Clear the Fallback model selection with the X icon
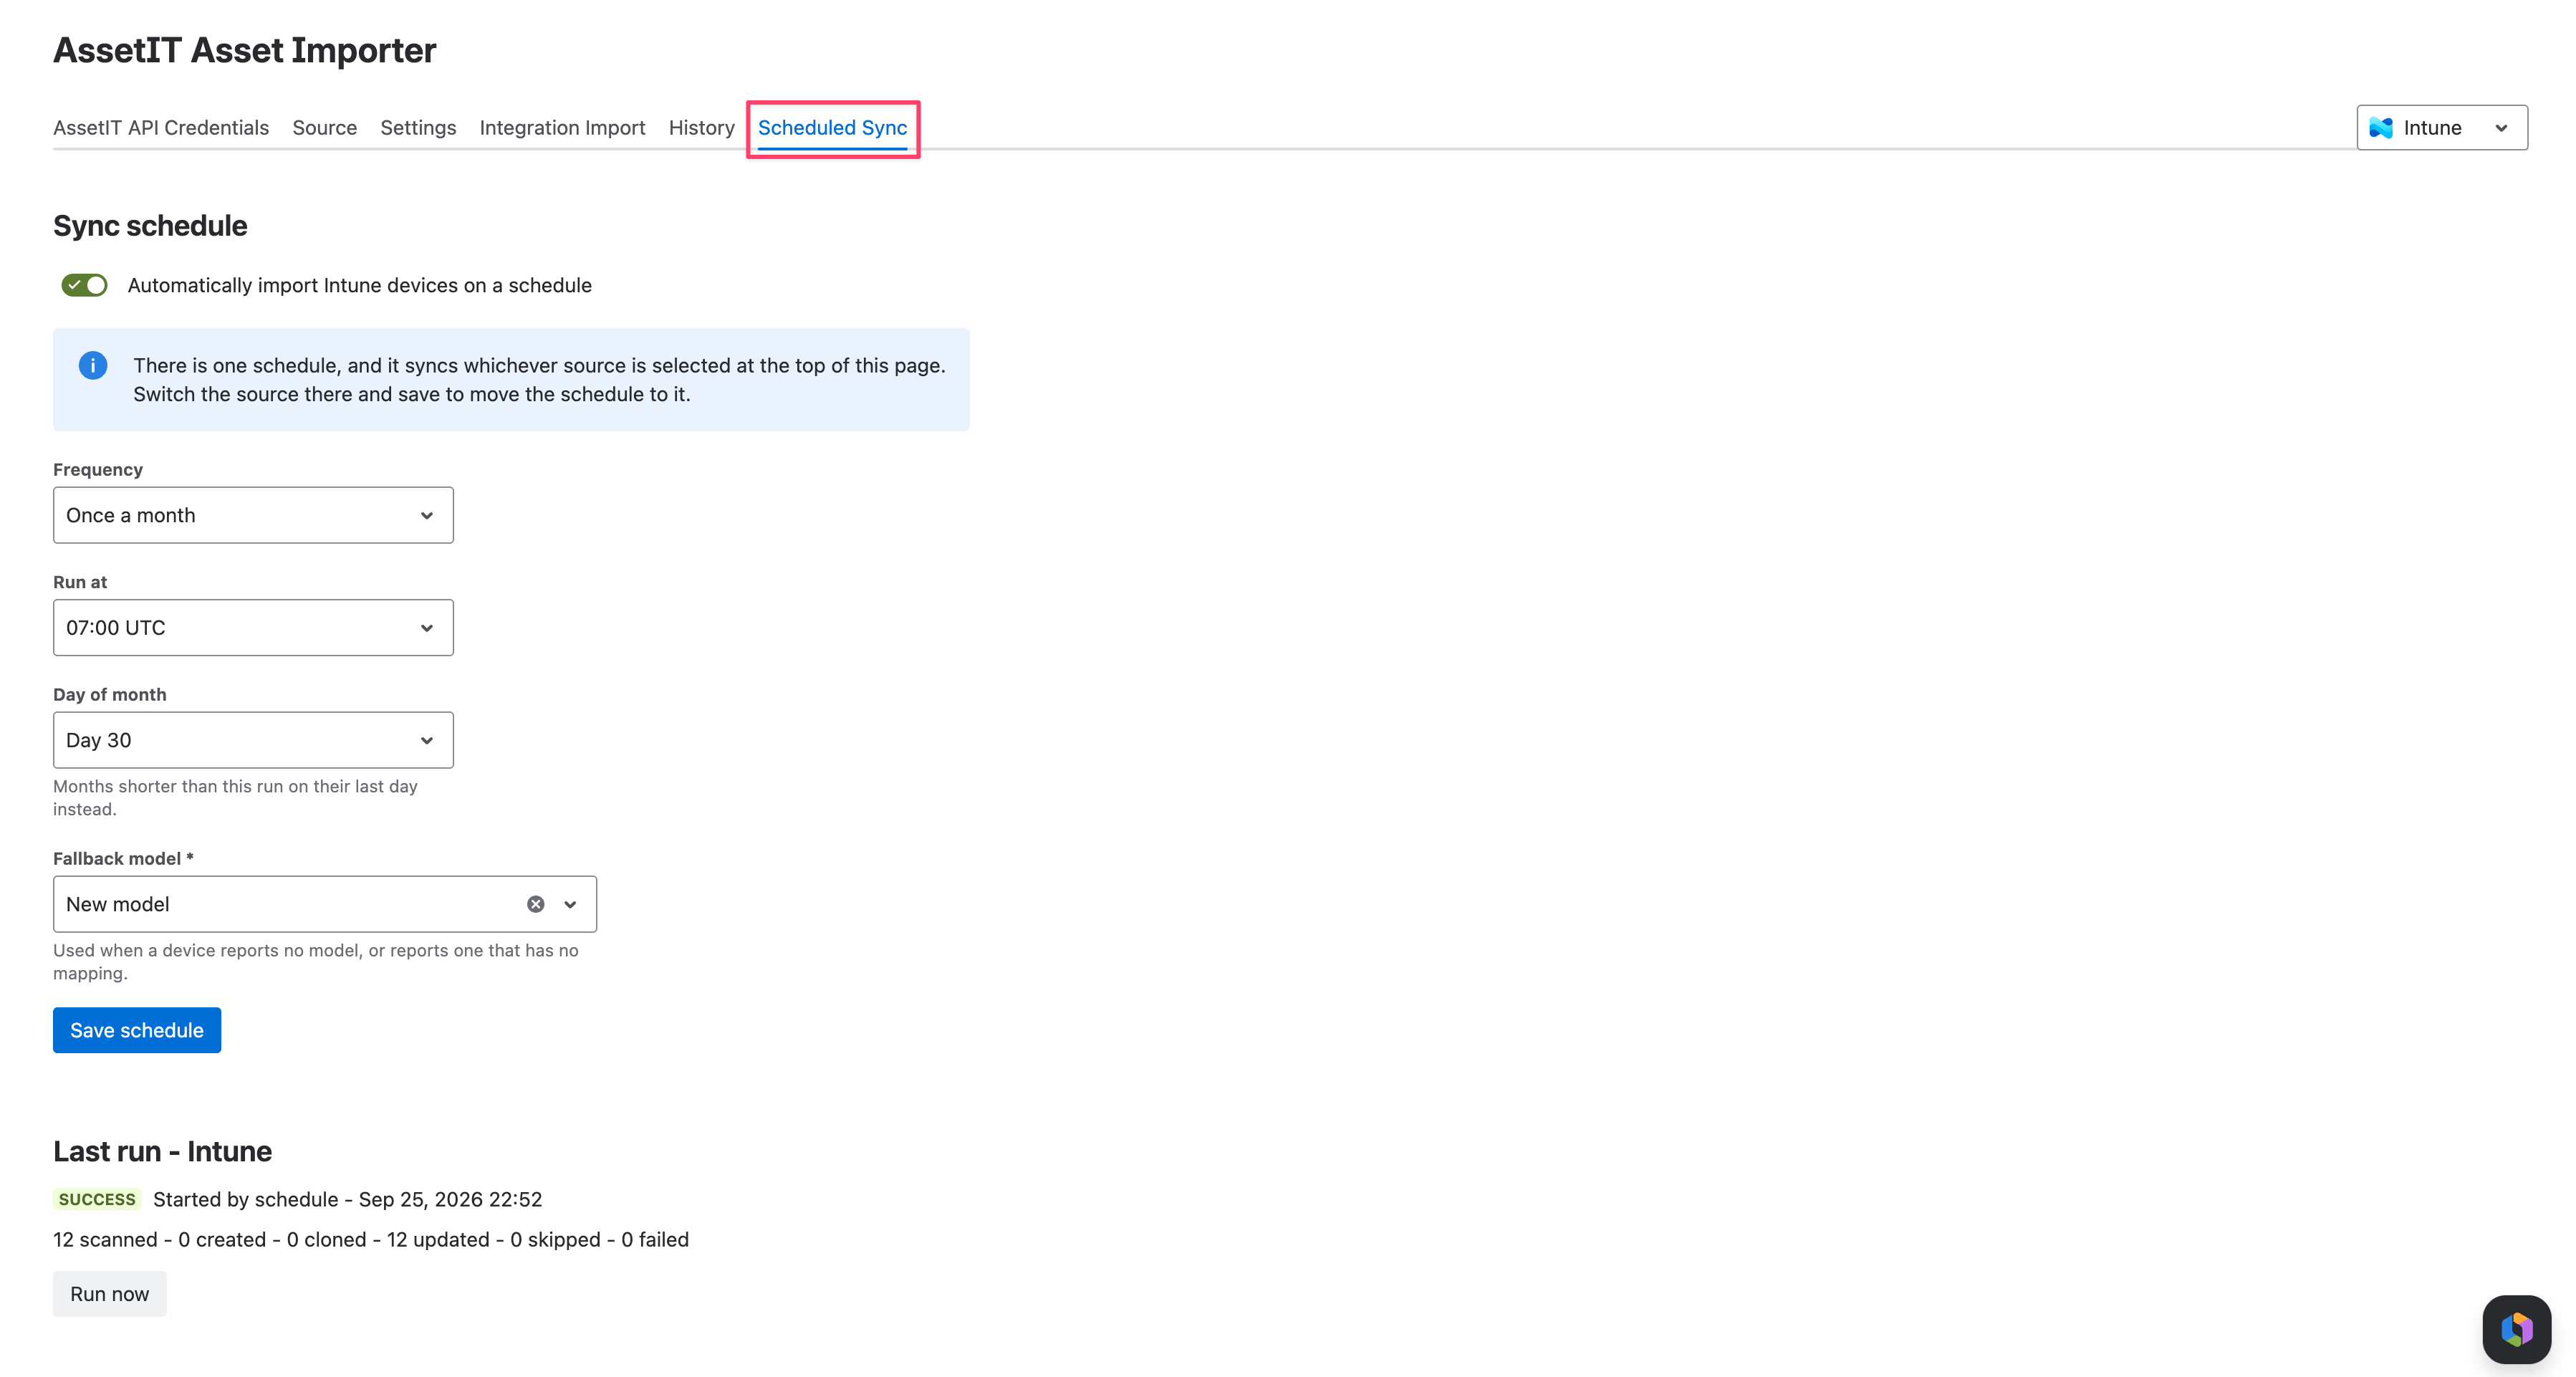This screenshot has height=1377, width=2576. pyautogui.click(x=536, y=904)
